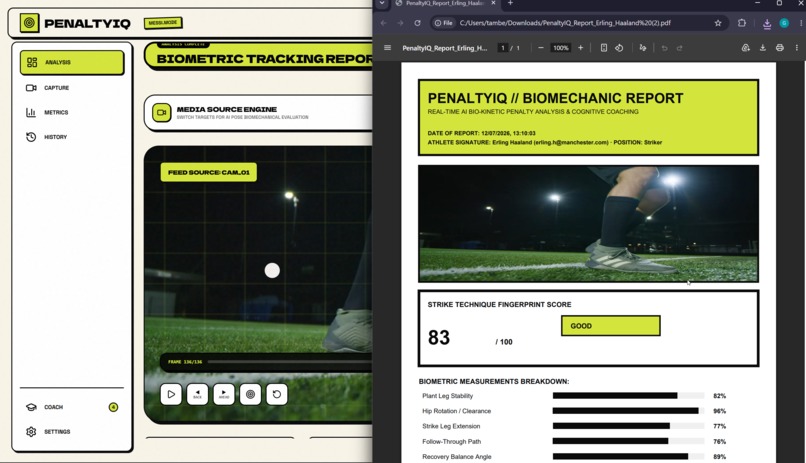This screenshot has width=806, height=463.
Task: Close the PenaltyIQ report browser tab
Action: click(493, 3)
